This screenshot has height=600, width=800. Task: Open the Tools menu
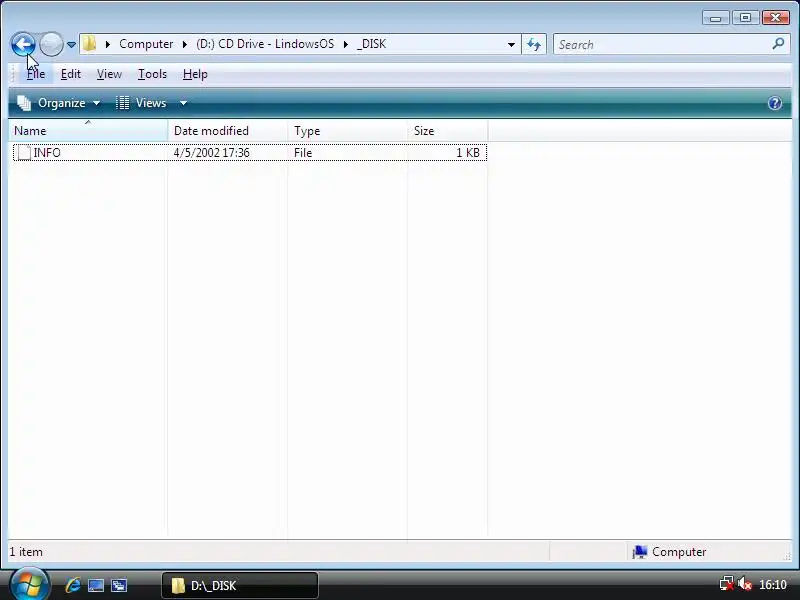click(152, 74)
